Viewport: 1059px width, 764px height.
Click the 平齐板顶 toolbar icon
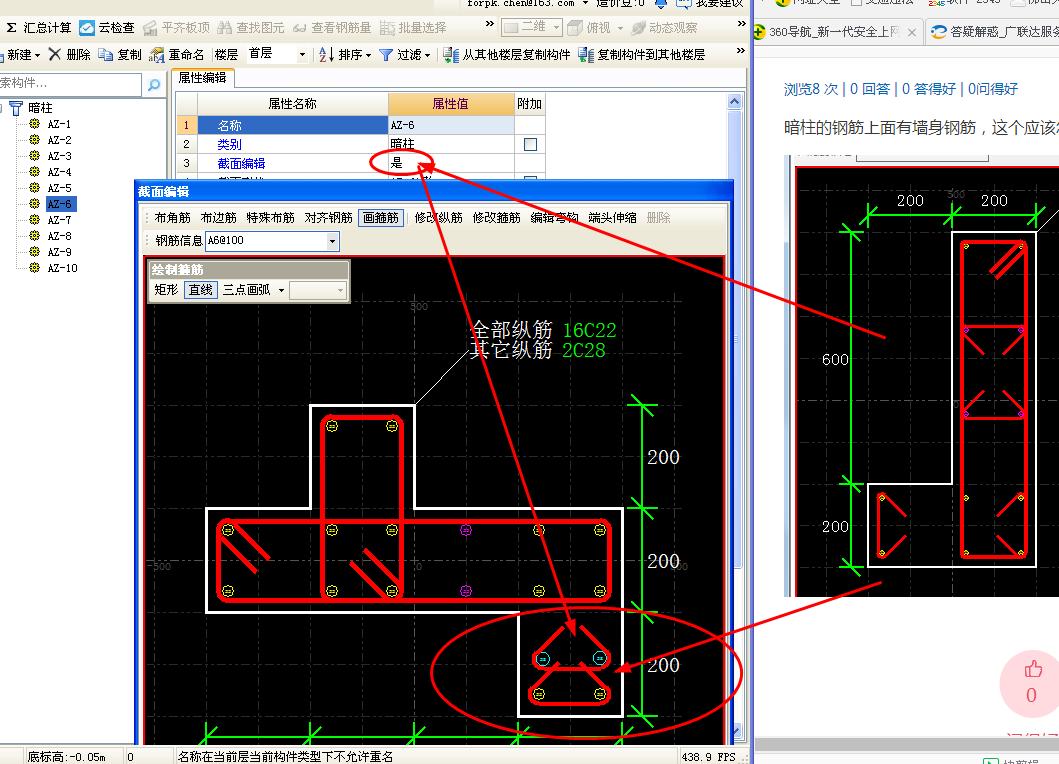coord(150,28)
